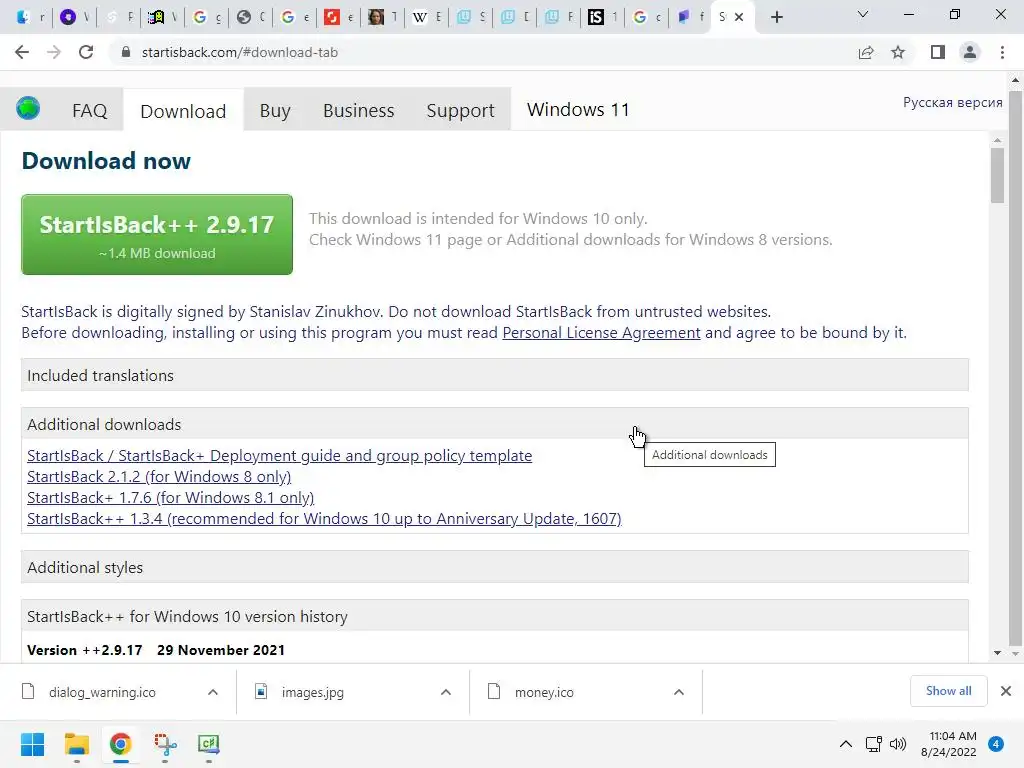The height and width of the screenshot is (768, 1024).
Task: Open the Personal License Agreement link
Action: 601,332
